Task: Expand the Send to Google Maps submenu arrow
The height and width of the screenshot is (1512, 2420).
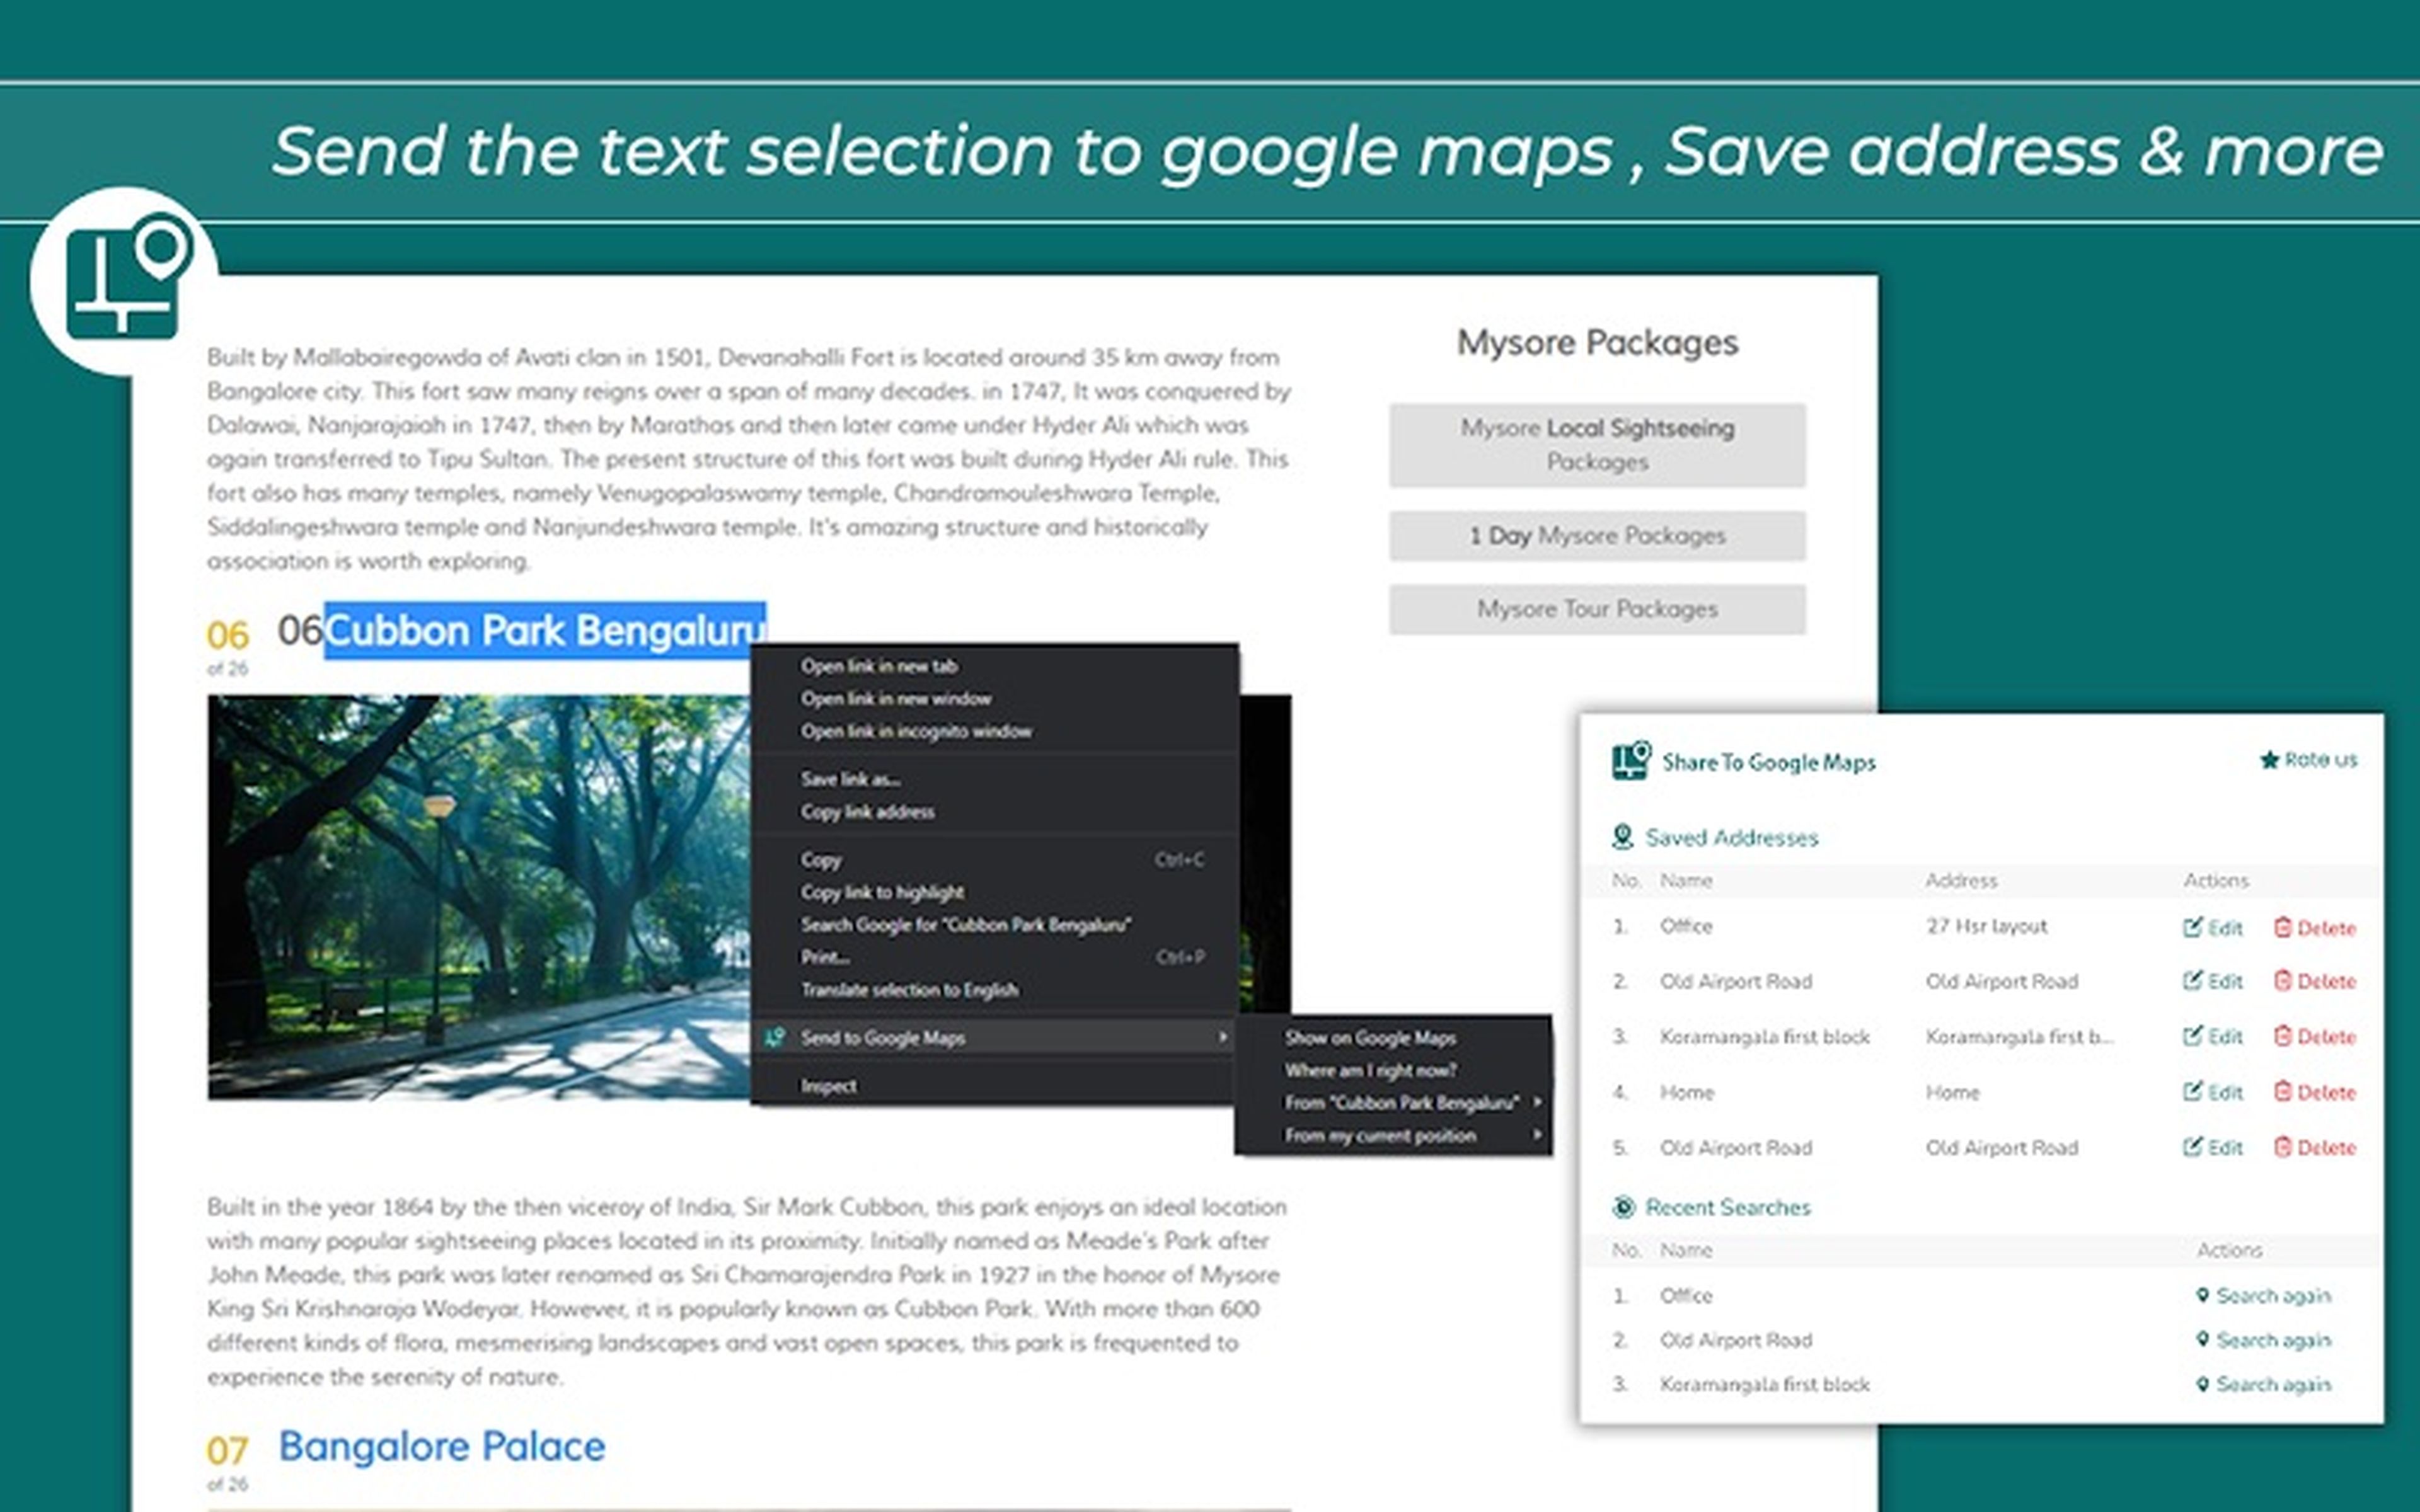Action: pos(1222,1037)
